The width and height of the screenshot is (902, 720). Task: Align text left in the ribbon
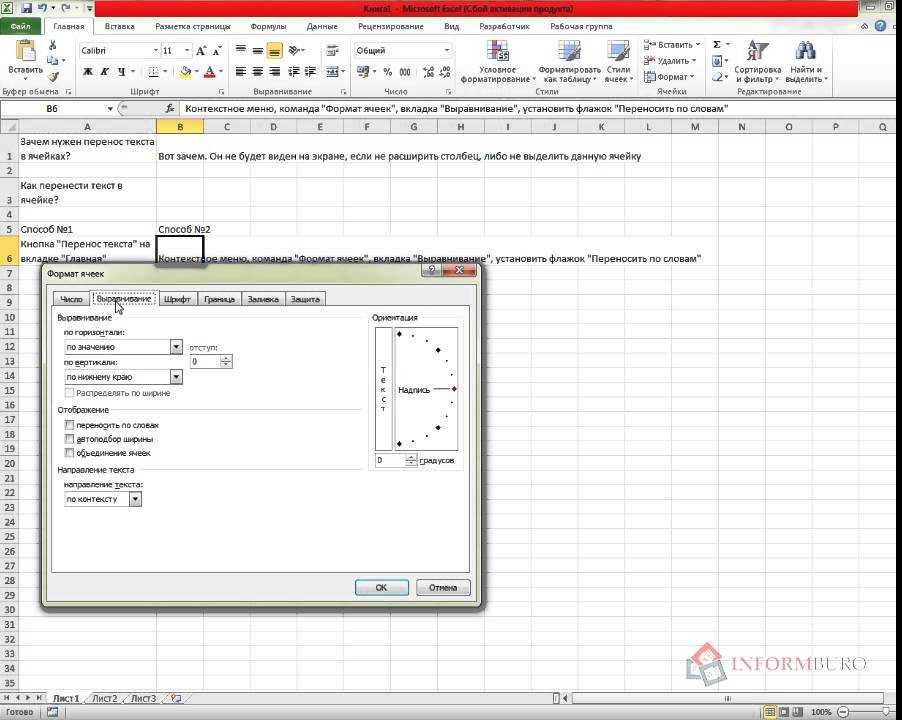[x=241, y=72]
